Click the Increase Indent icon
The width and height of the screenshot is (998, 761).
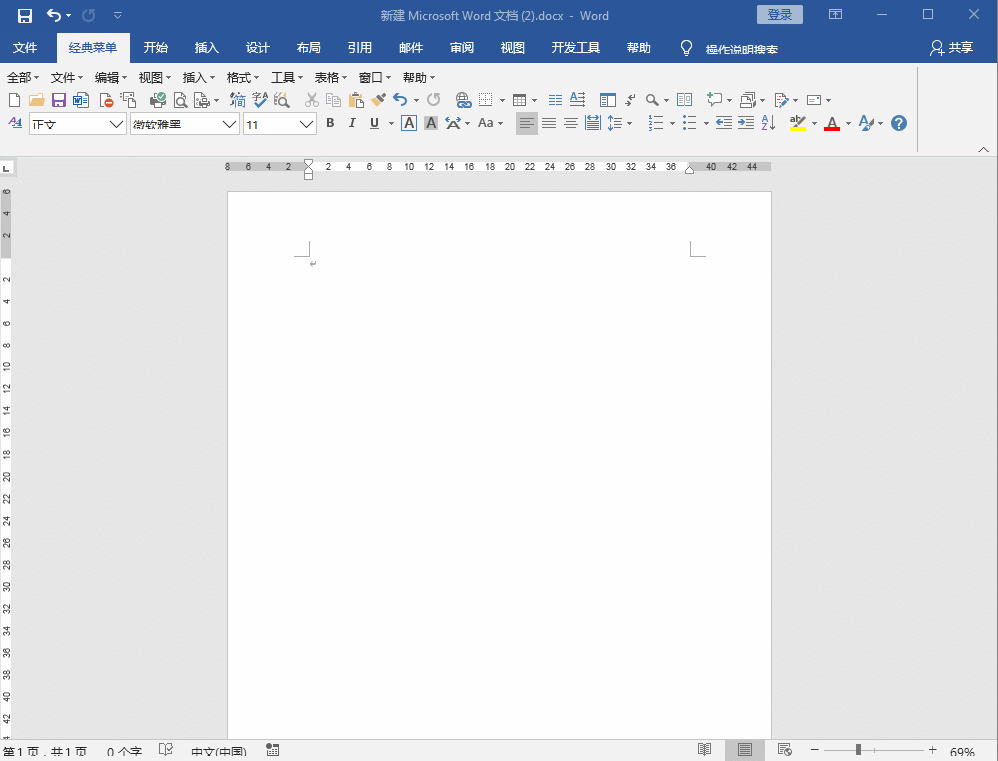[746, 123]
